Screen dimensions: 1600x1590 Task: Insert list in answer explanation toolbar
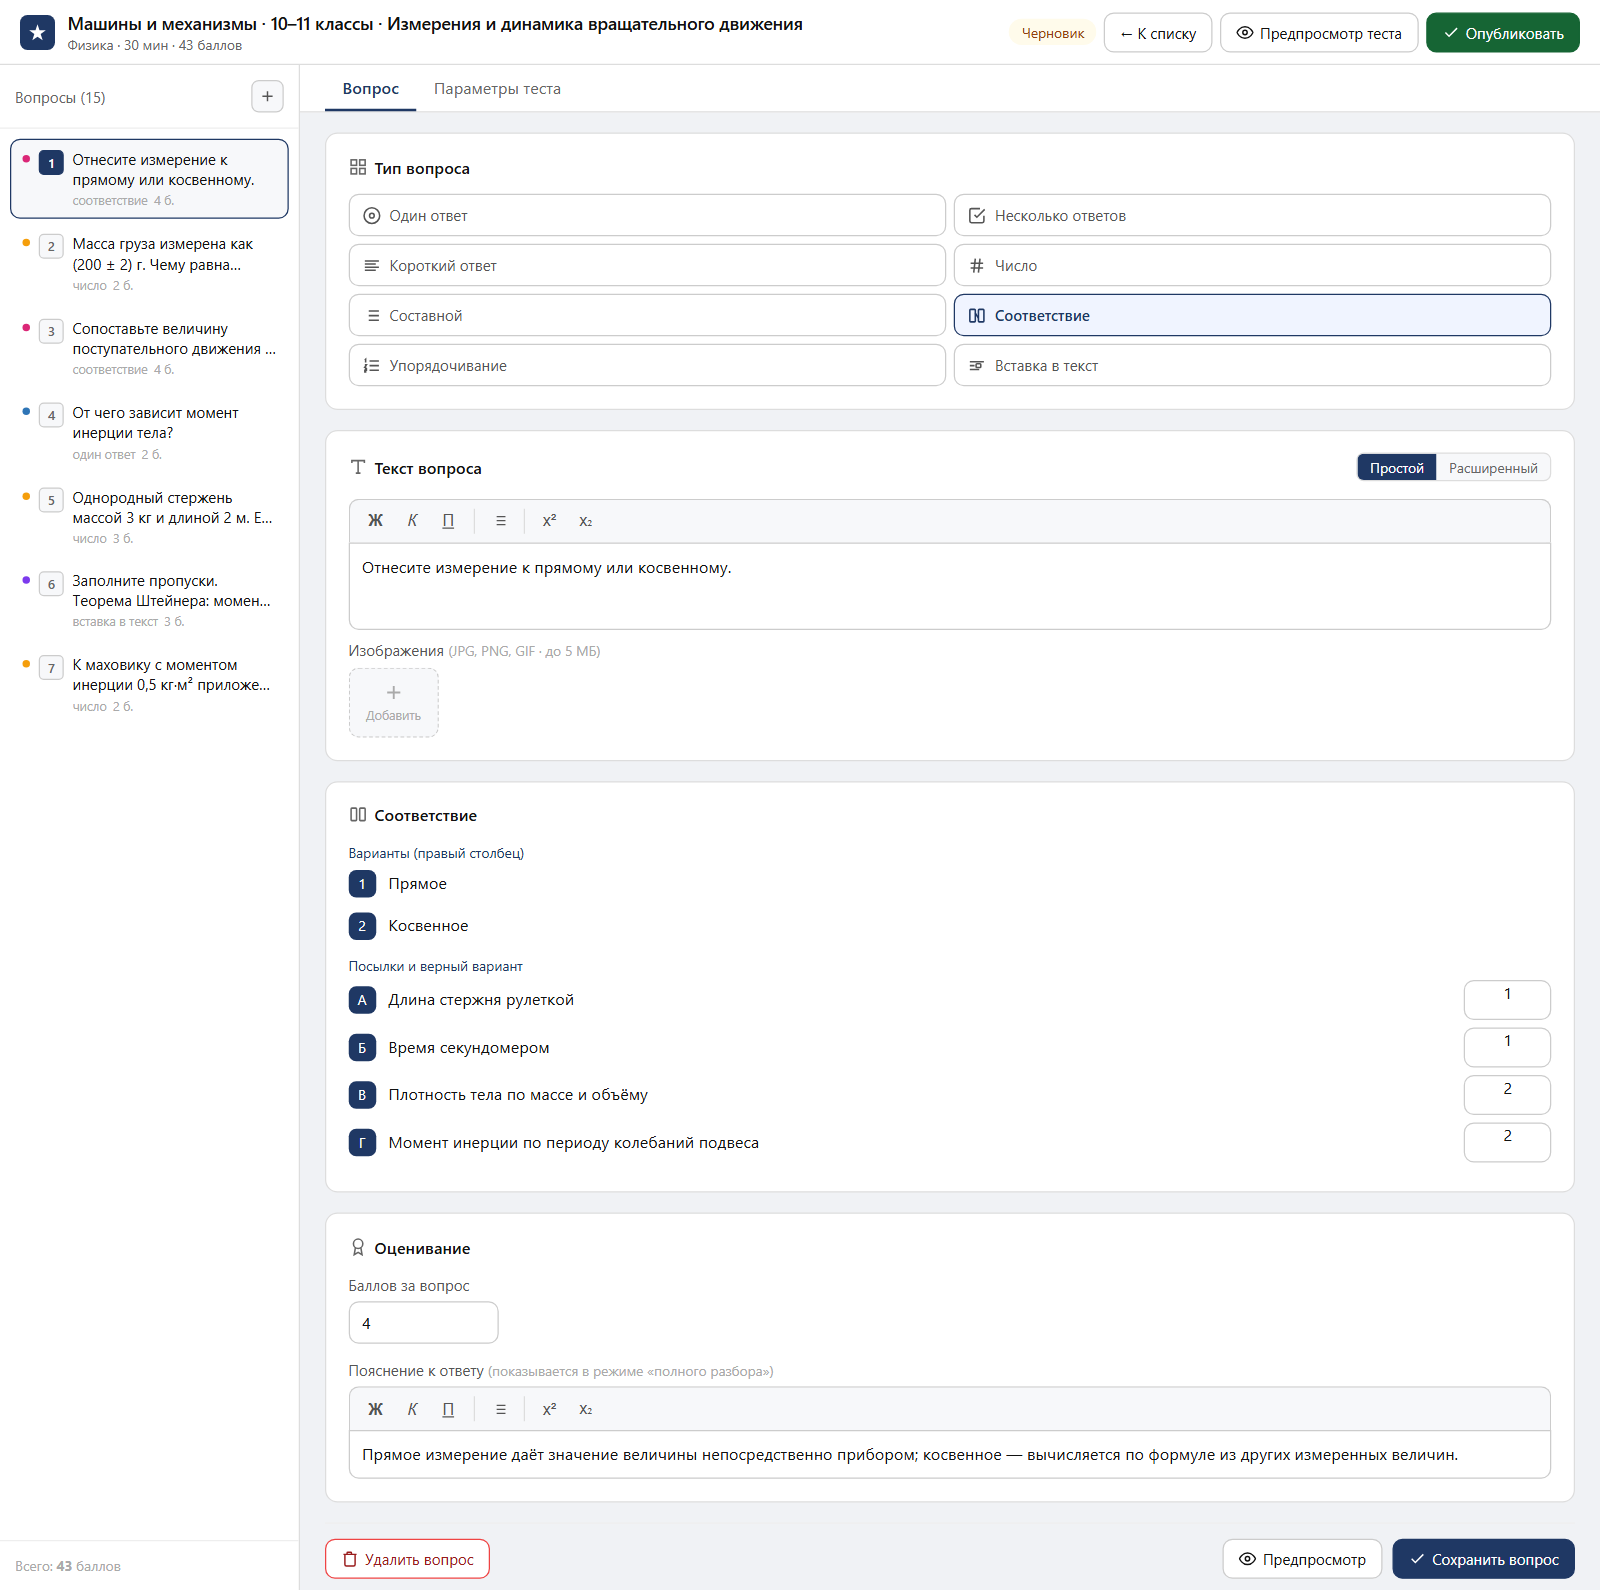point(501,1409)
